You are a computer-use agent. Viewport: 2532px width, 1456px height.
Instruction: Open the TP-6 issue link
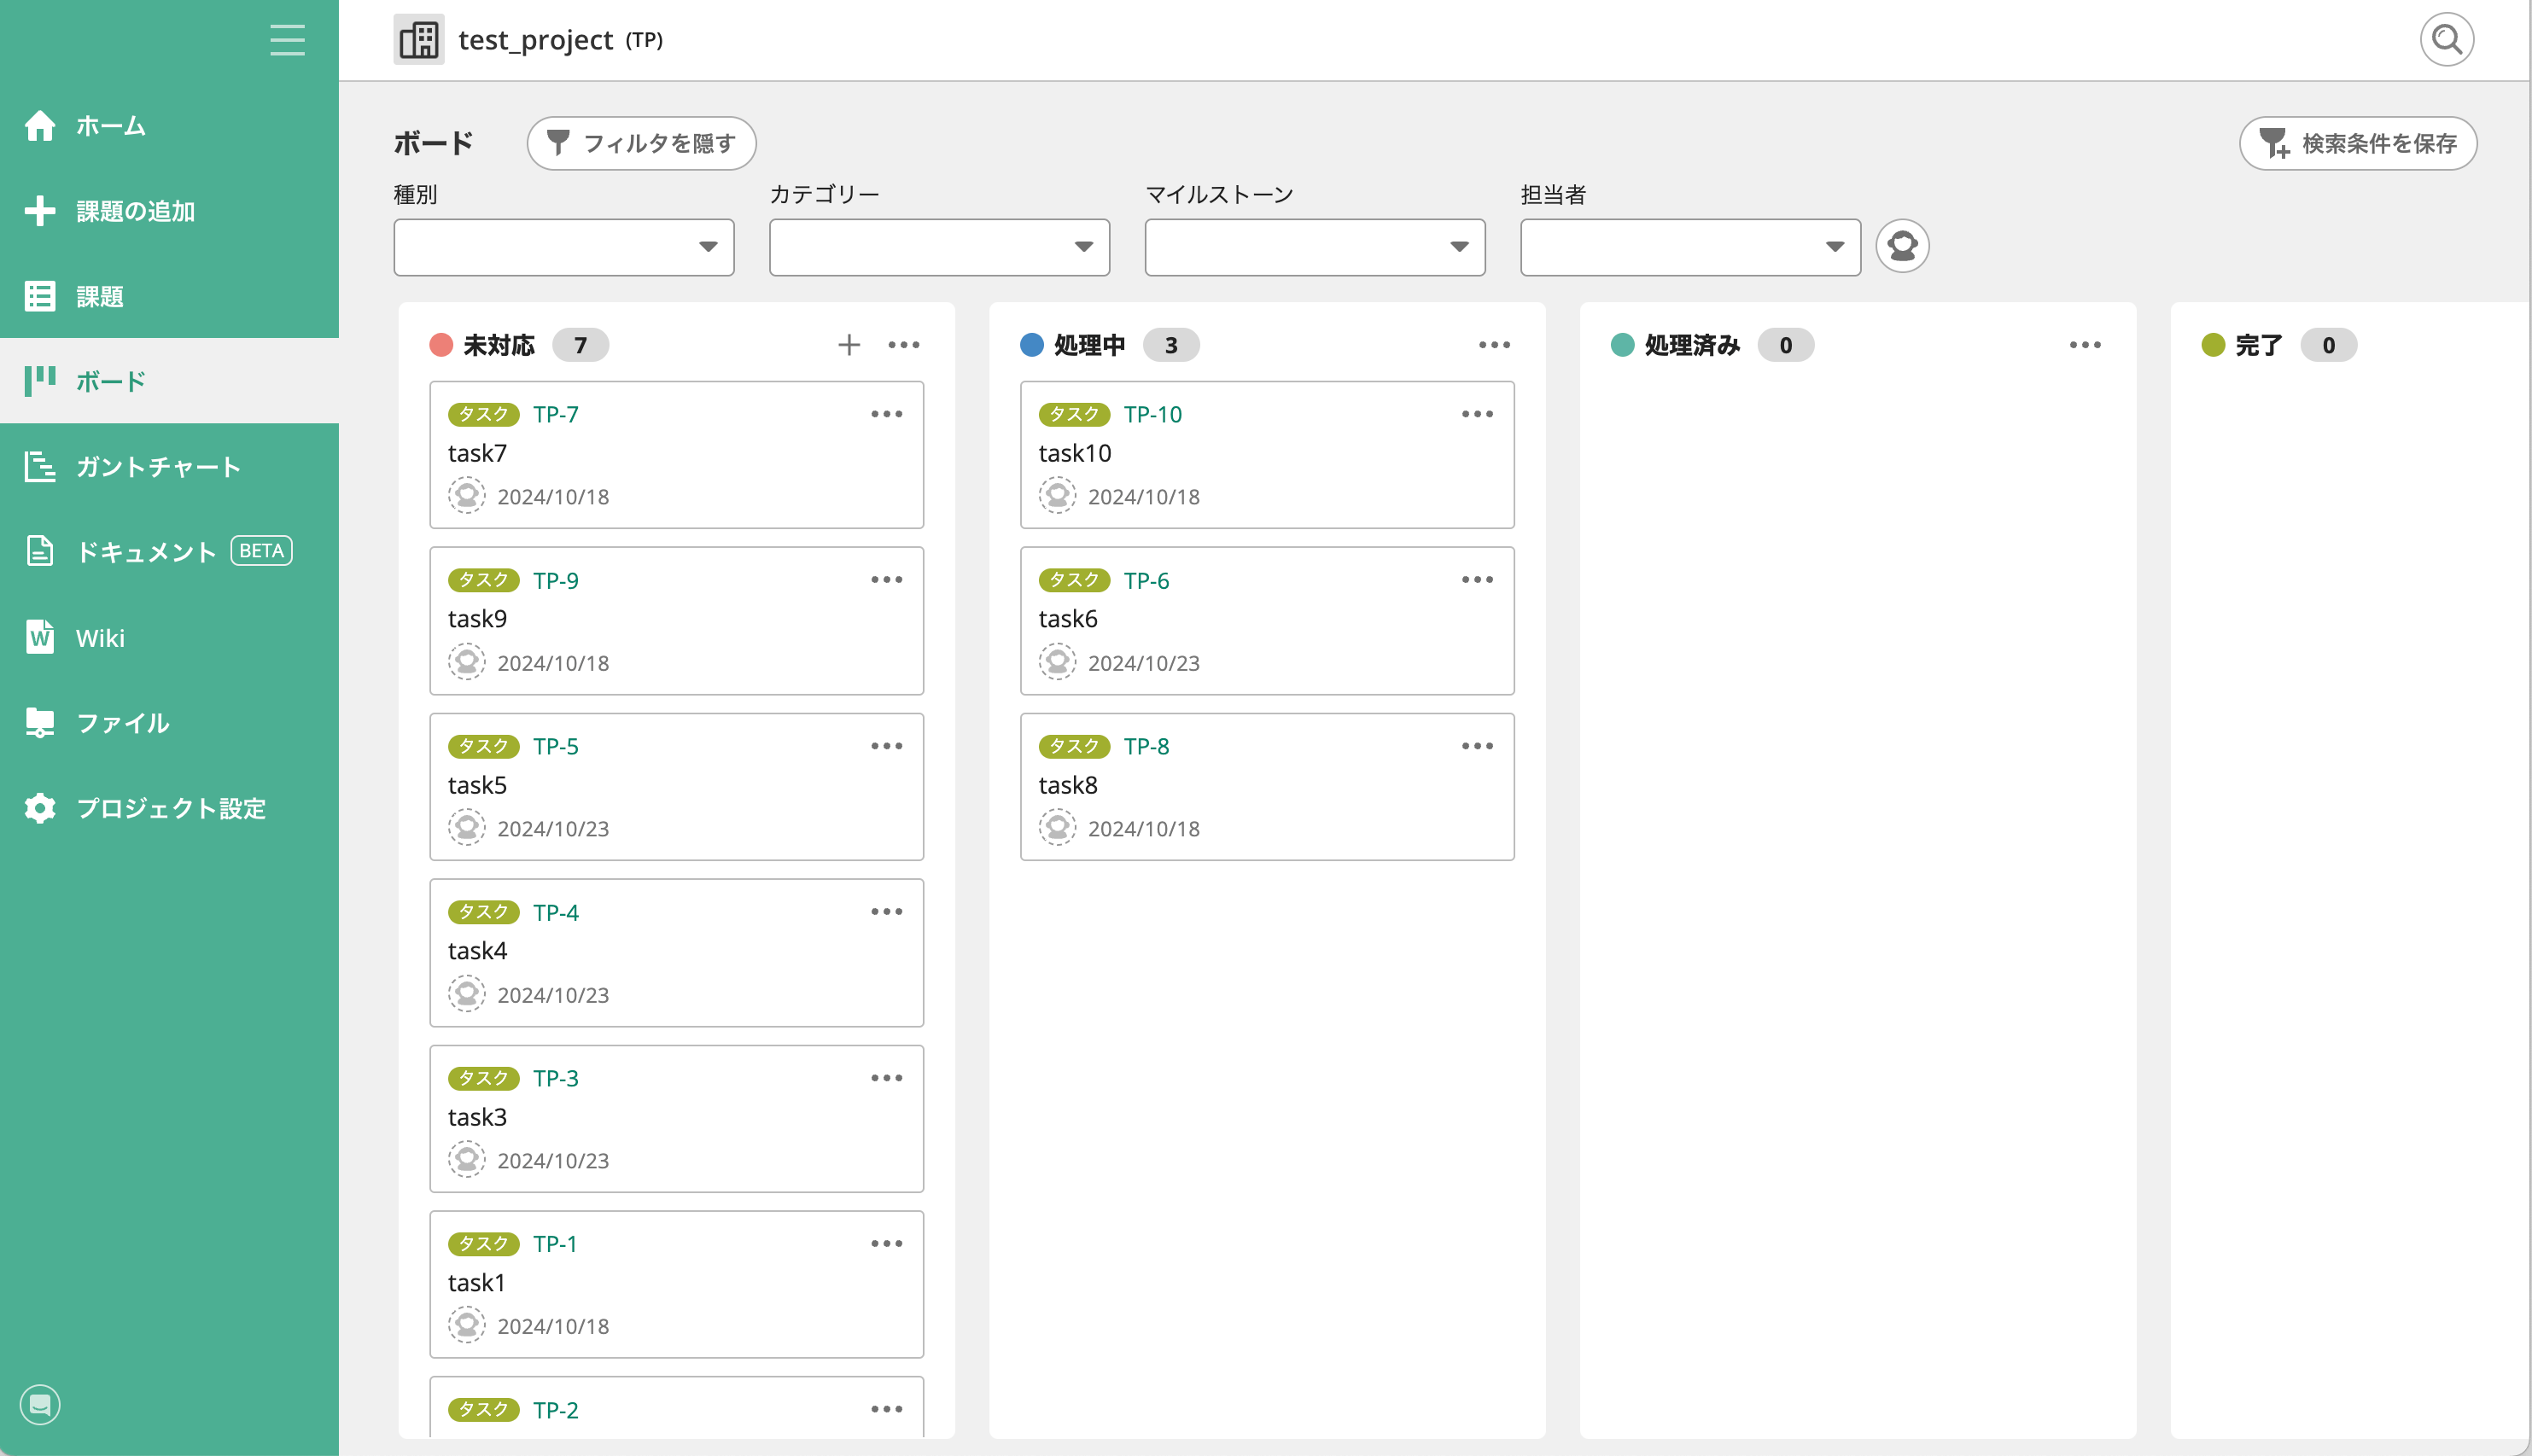pyautogui.click(x=1146, y=580)
